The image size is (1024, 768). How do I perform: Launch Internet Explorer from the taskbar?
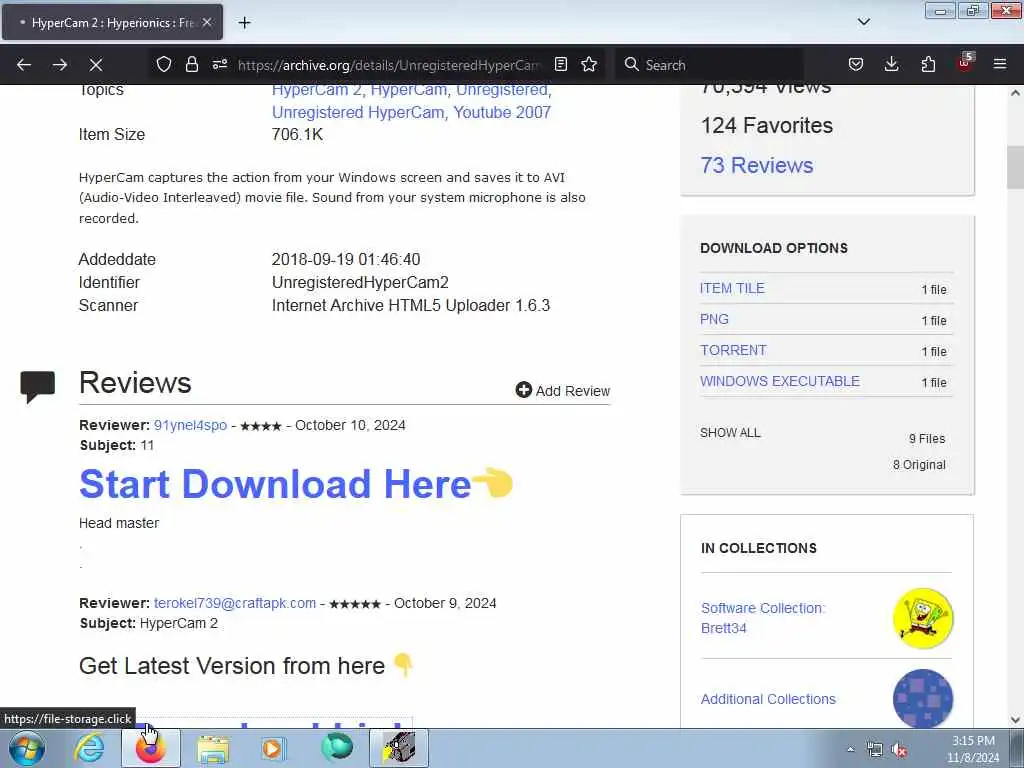[x=88, y=748]
